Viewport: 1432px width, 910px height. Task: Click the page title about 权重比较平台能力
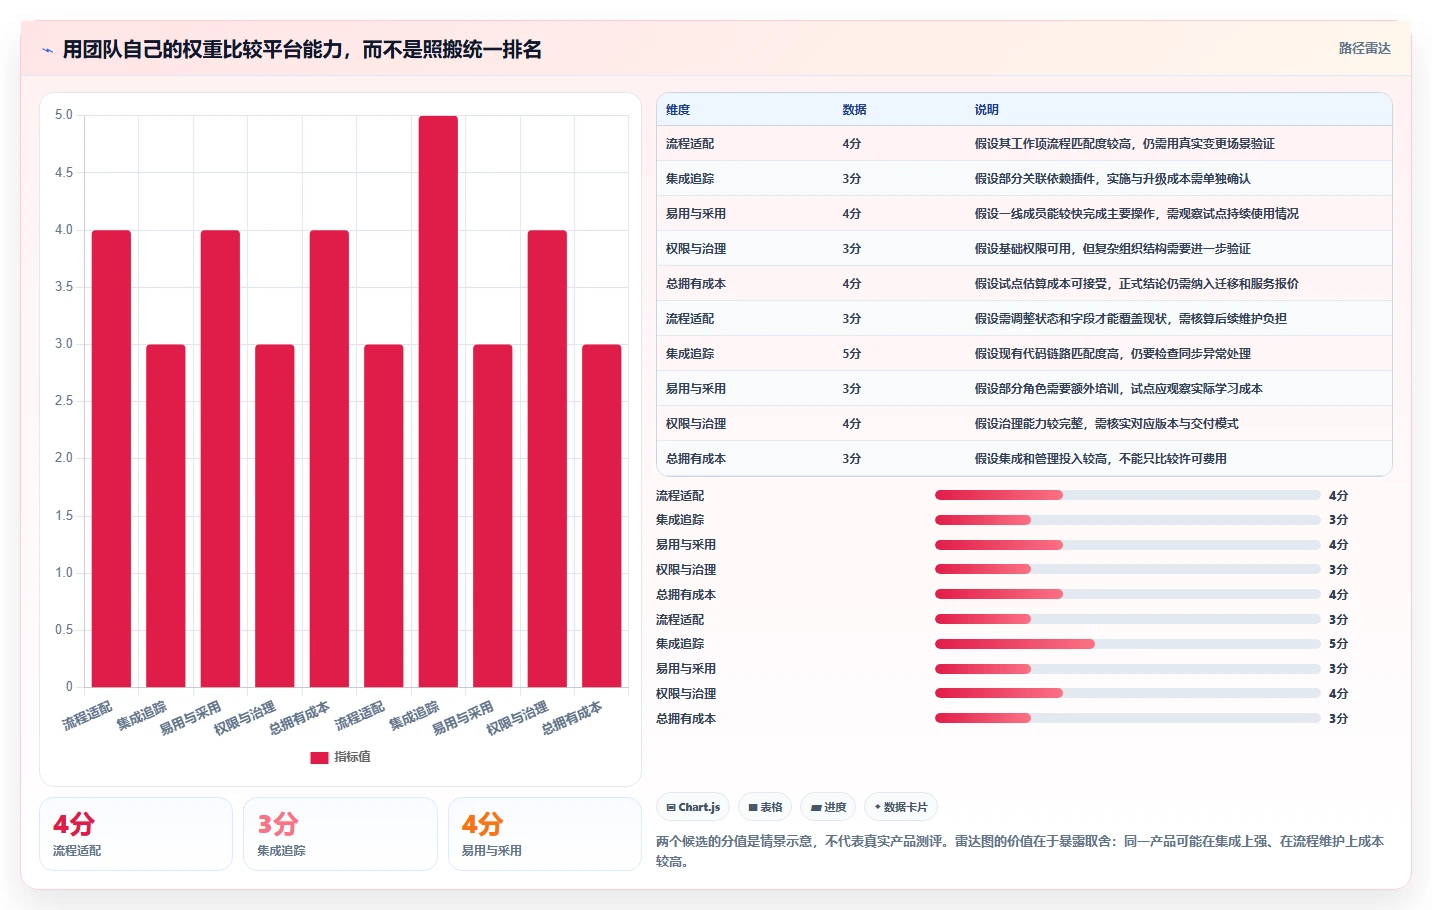(x=302, y=50)
